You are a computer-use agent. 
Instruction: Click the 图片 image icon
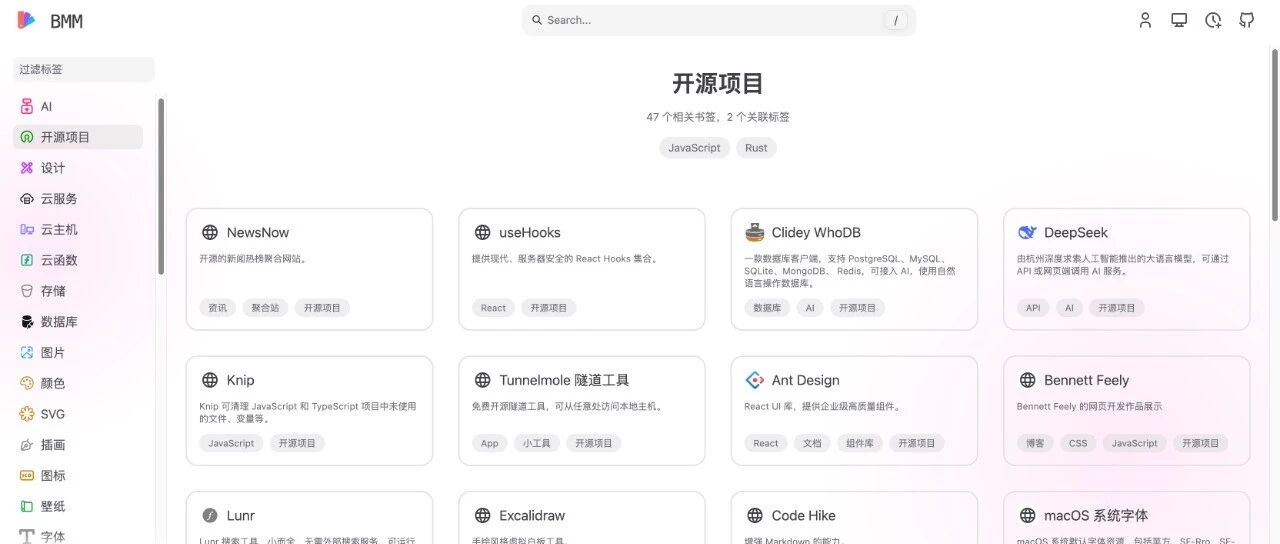click(27, 353)
